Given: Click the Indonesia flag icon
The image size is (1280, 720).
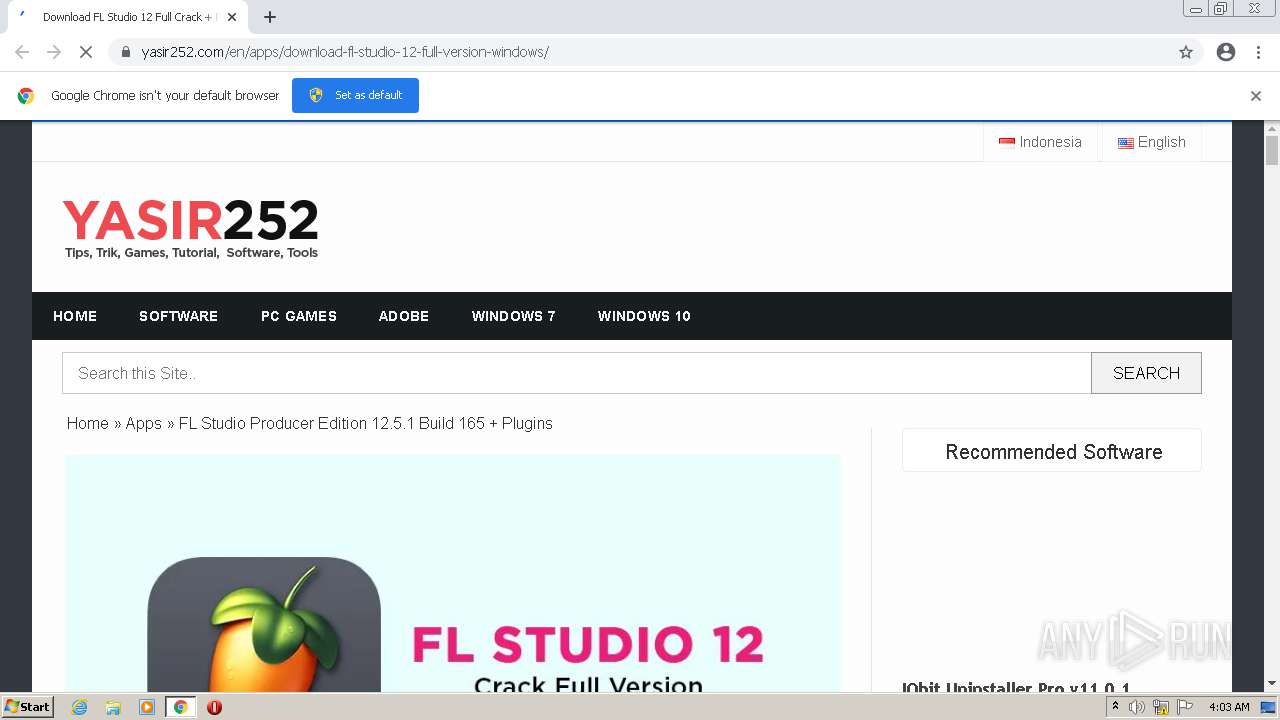Looking at the screenshot, I should pos(1007,142).
